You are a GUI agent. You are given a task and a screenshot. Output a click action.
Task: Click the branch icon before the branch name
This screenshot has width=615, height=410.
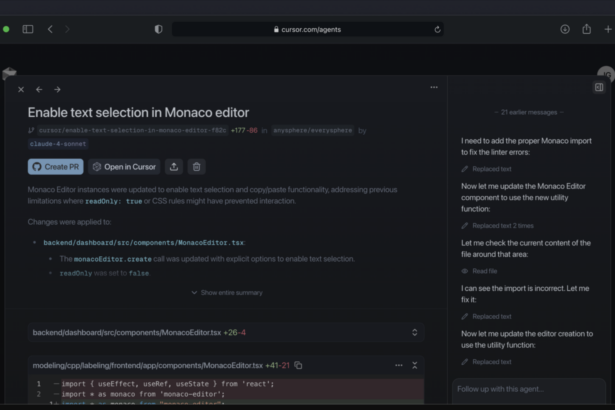pos(31,130)
